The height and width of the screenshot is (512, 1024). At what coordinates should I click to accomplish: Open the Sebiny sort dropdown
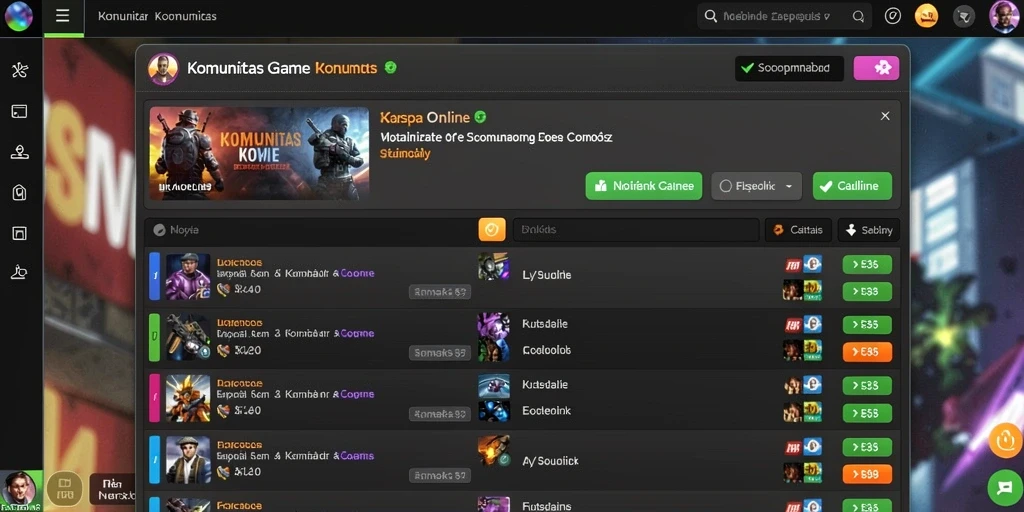tap(869, 230)
